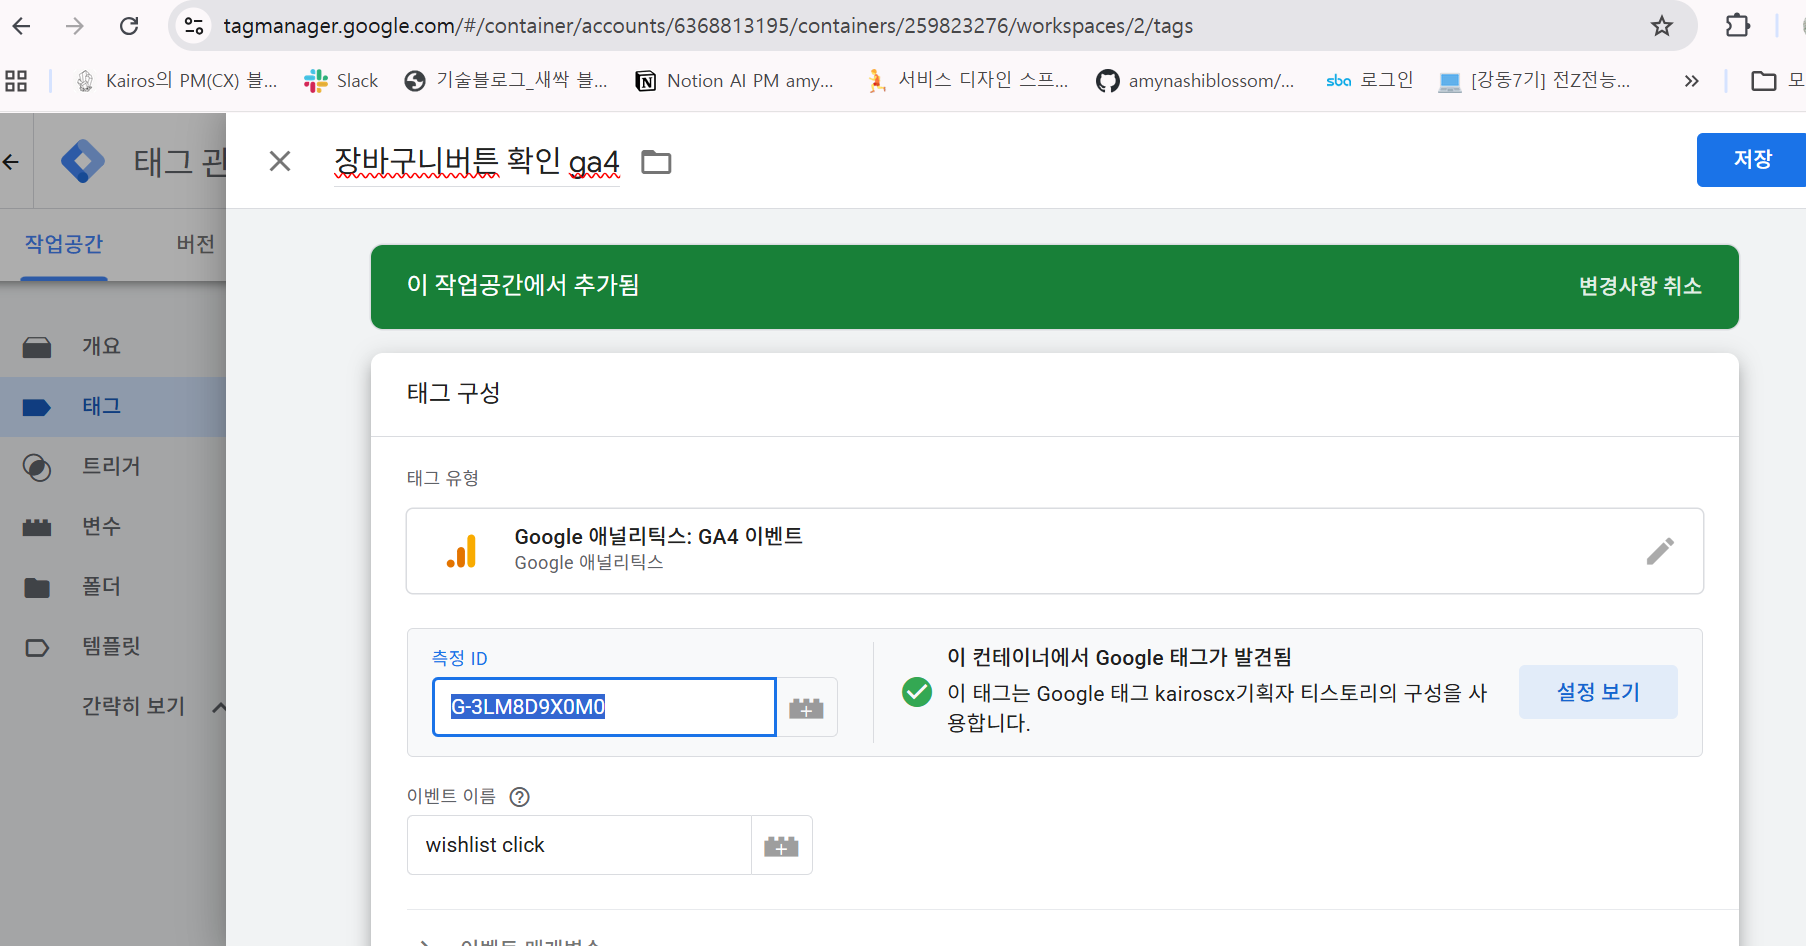
Task: Insert variable for 이벤트 이름 field
Action: click(x=781, y=846)
